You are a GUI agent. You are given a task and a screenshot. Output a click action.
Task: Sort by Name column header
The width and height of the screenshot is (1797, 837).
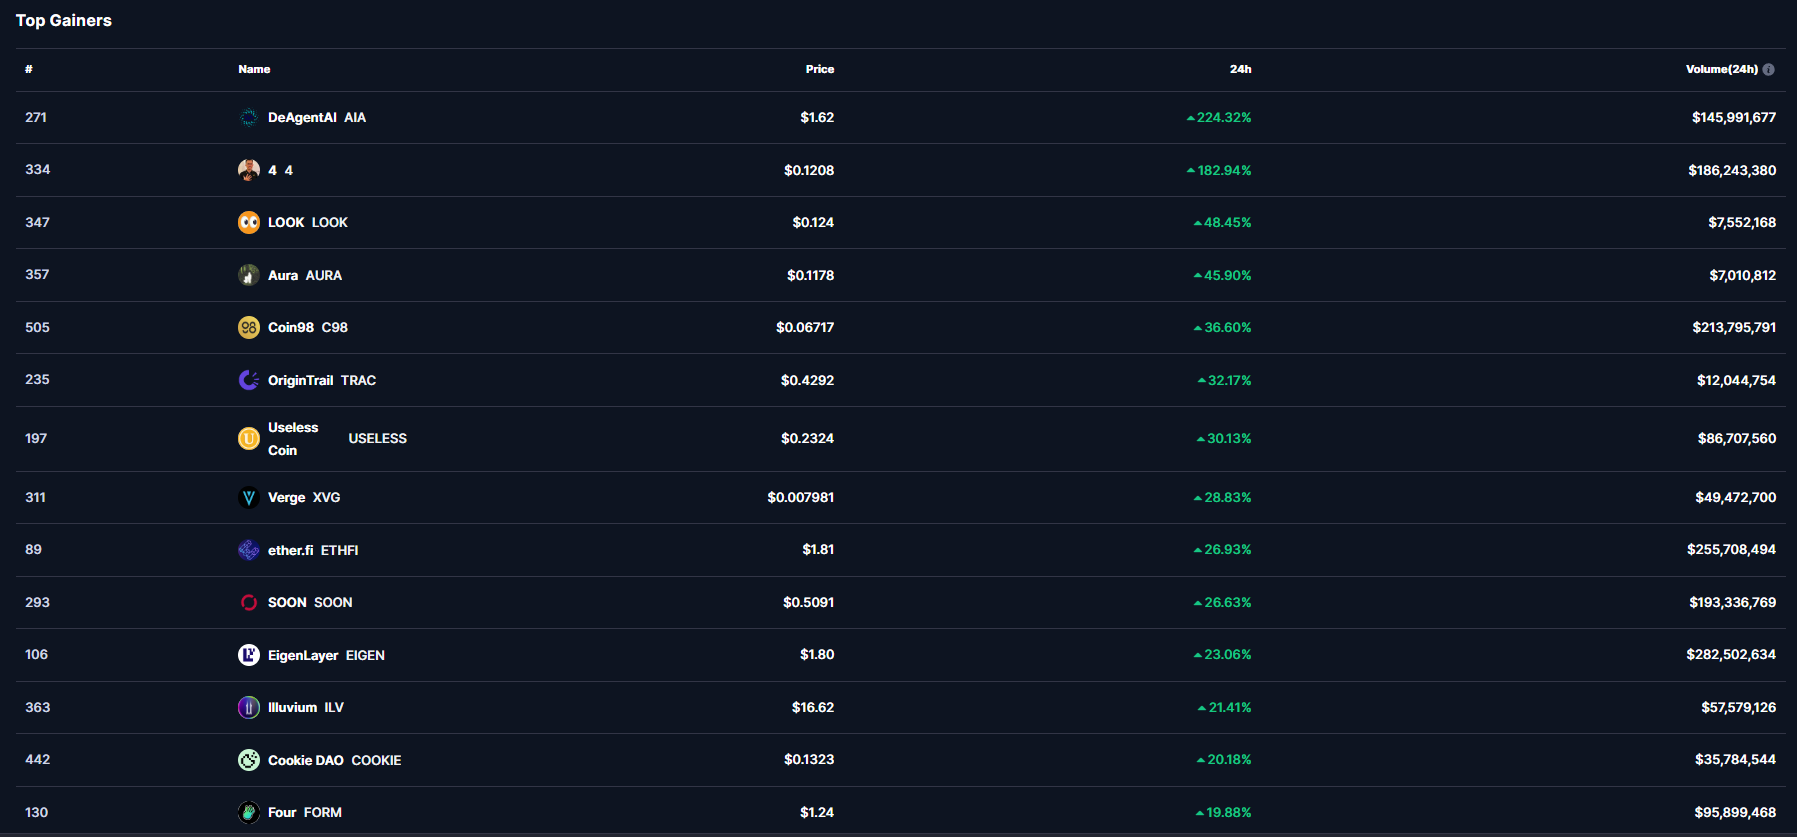pos(254,70)
